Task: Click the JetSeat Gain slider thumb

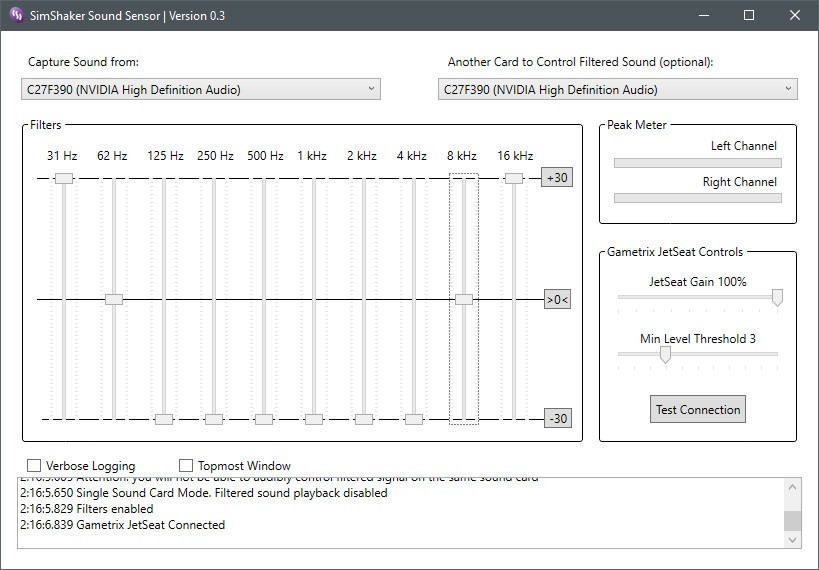Action: 776,297
